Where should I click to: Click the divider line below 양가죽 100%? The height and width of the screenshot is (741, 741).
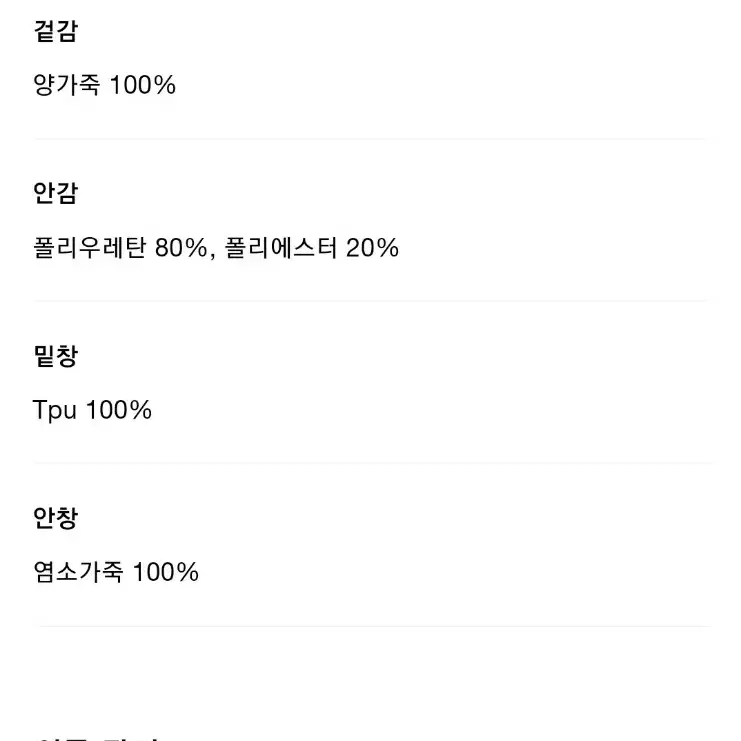pyautogui.click(x=371, y=139)
